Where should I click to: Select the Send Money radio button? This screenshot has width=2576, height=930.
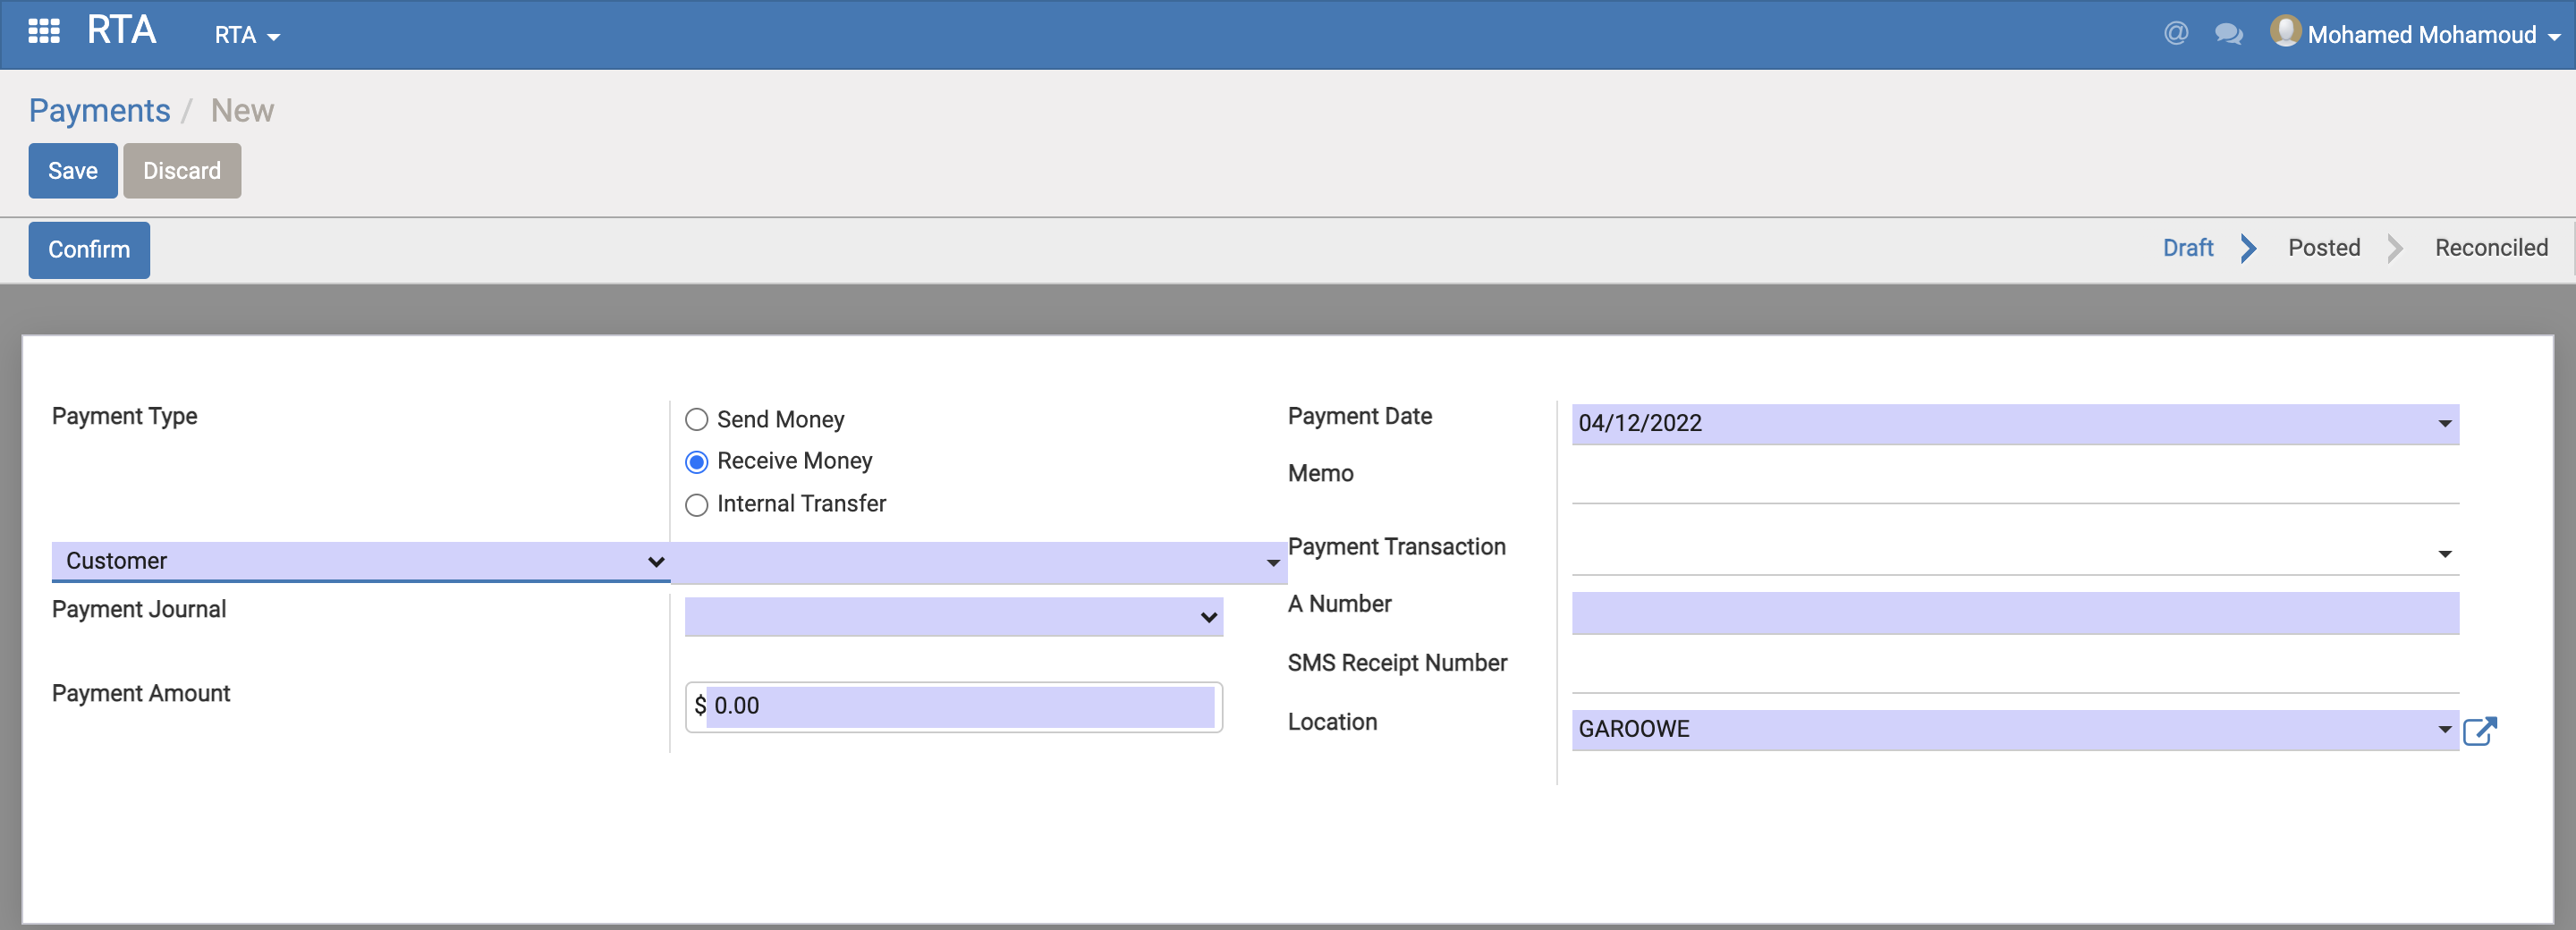(x=697, y=420)
